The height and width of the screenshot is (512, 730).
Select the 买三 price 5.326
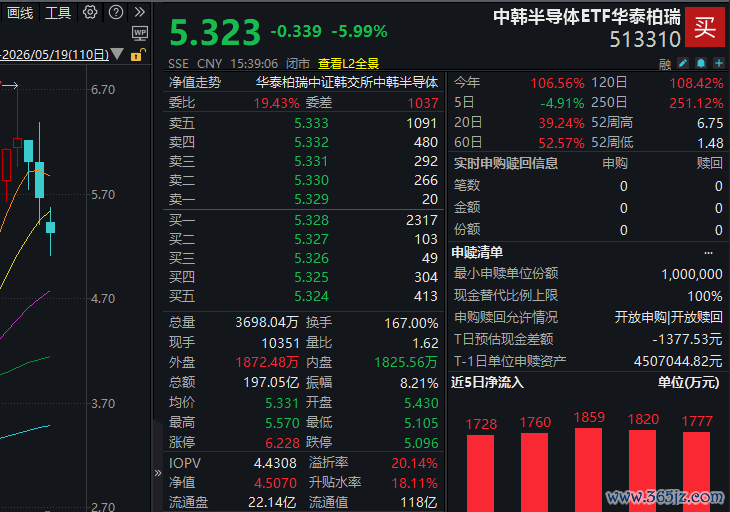click(311, 258)
